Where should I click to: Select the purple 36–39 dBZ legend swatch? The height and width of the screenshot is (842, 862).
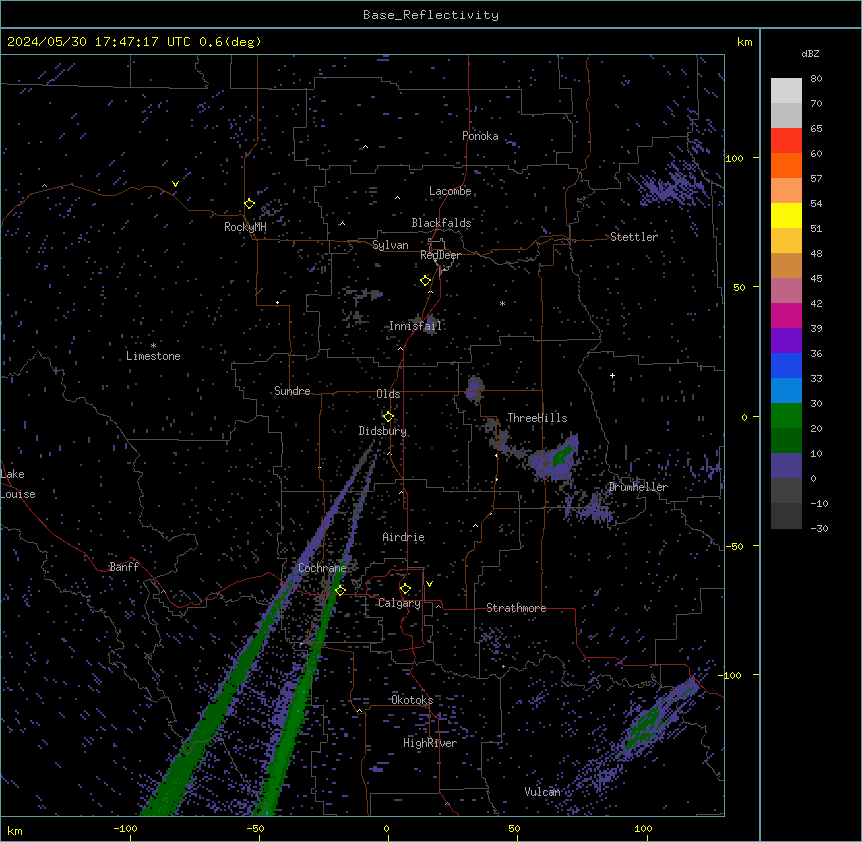coord(786,341)
